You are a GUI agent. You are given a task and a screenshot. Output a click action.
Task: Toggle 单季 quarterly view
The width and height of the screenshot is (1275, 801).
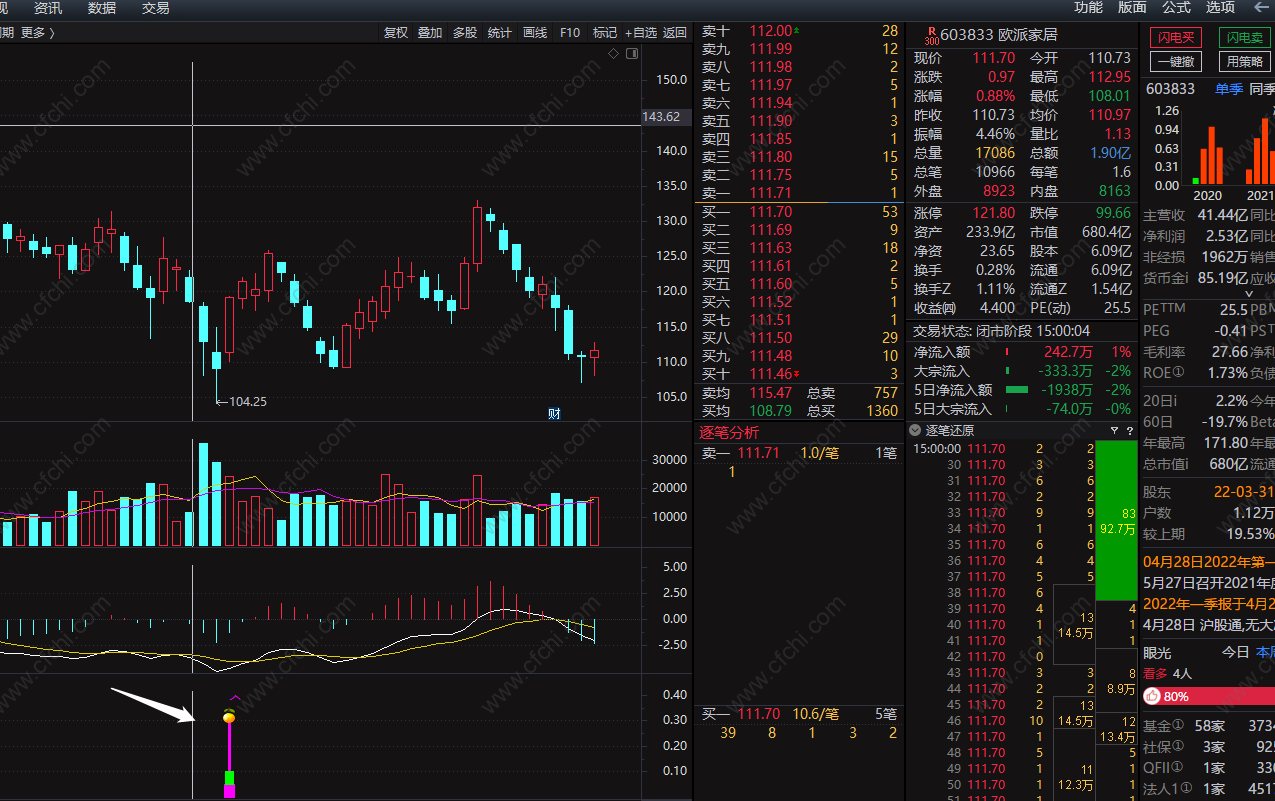pos(1229,88)
